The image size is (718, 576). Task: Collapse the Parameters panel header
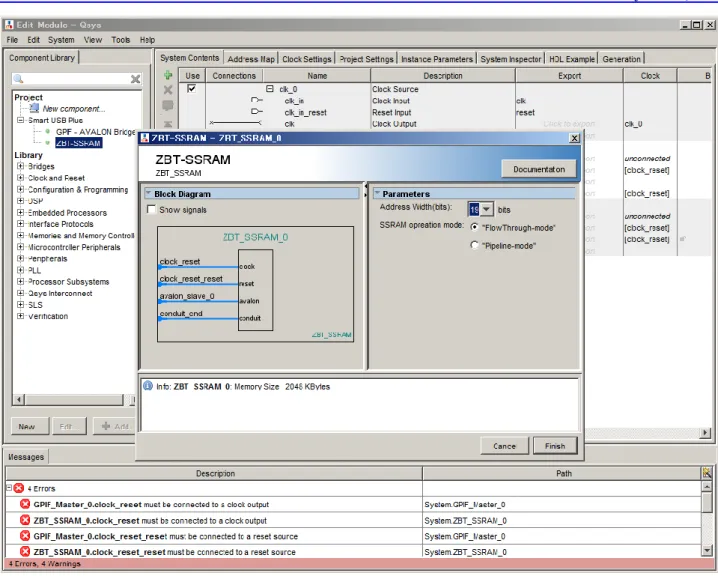[377, 194]
